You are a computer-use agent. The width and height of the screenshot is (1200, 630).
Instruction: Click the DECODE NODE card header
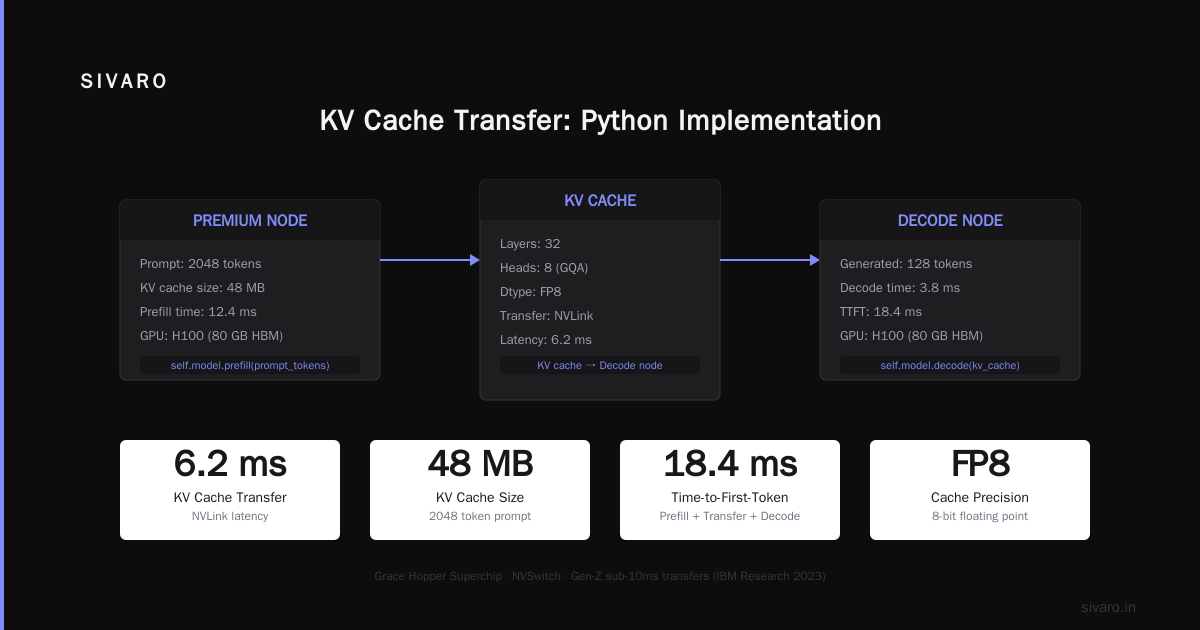point(950,221)
